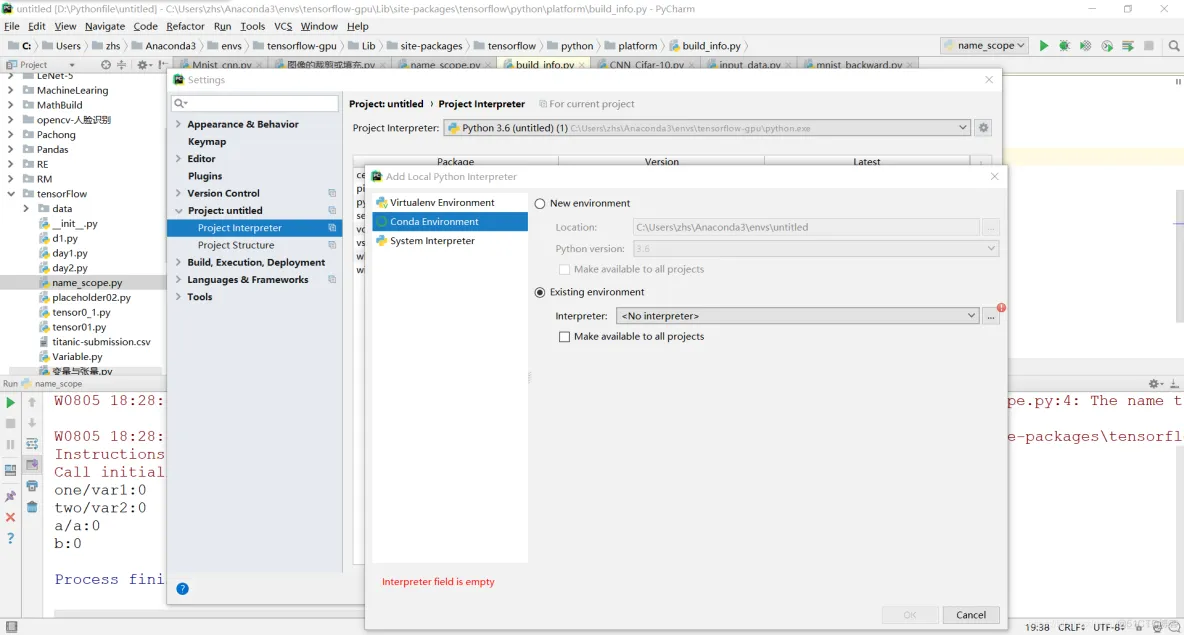Expand Build, Execution, Deployment section
1184x635 pixels.
tap(179, 262)
